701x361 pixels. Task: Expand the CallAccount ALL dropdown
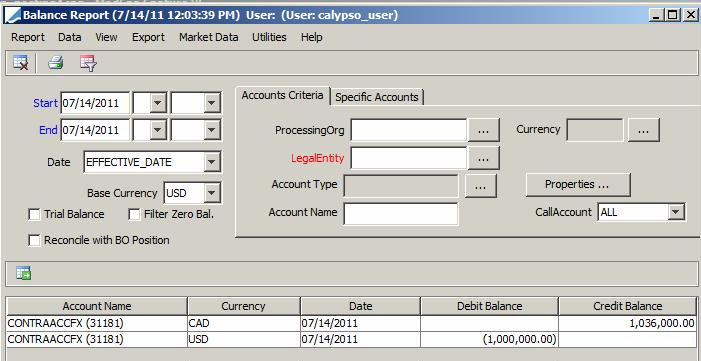676,212
